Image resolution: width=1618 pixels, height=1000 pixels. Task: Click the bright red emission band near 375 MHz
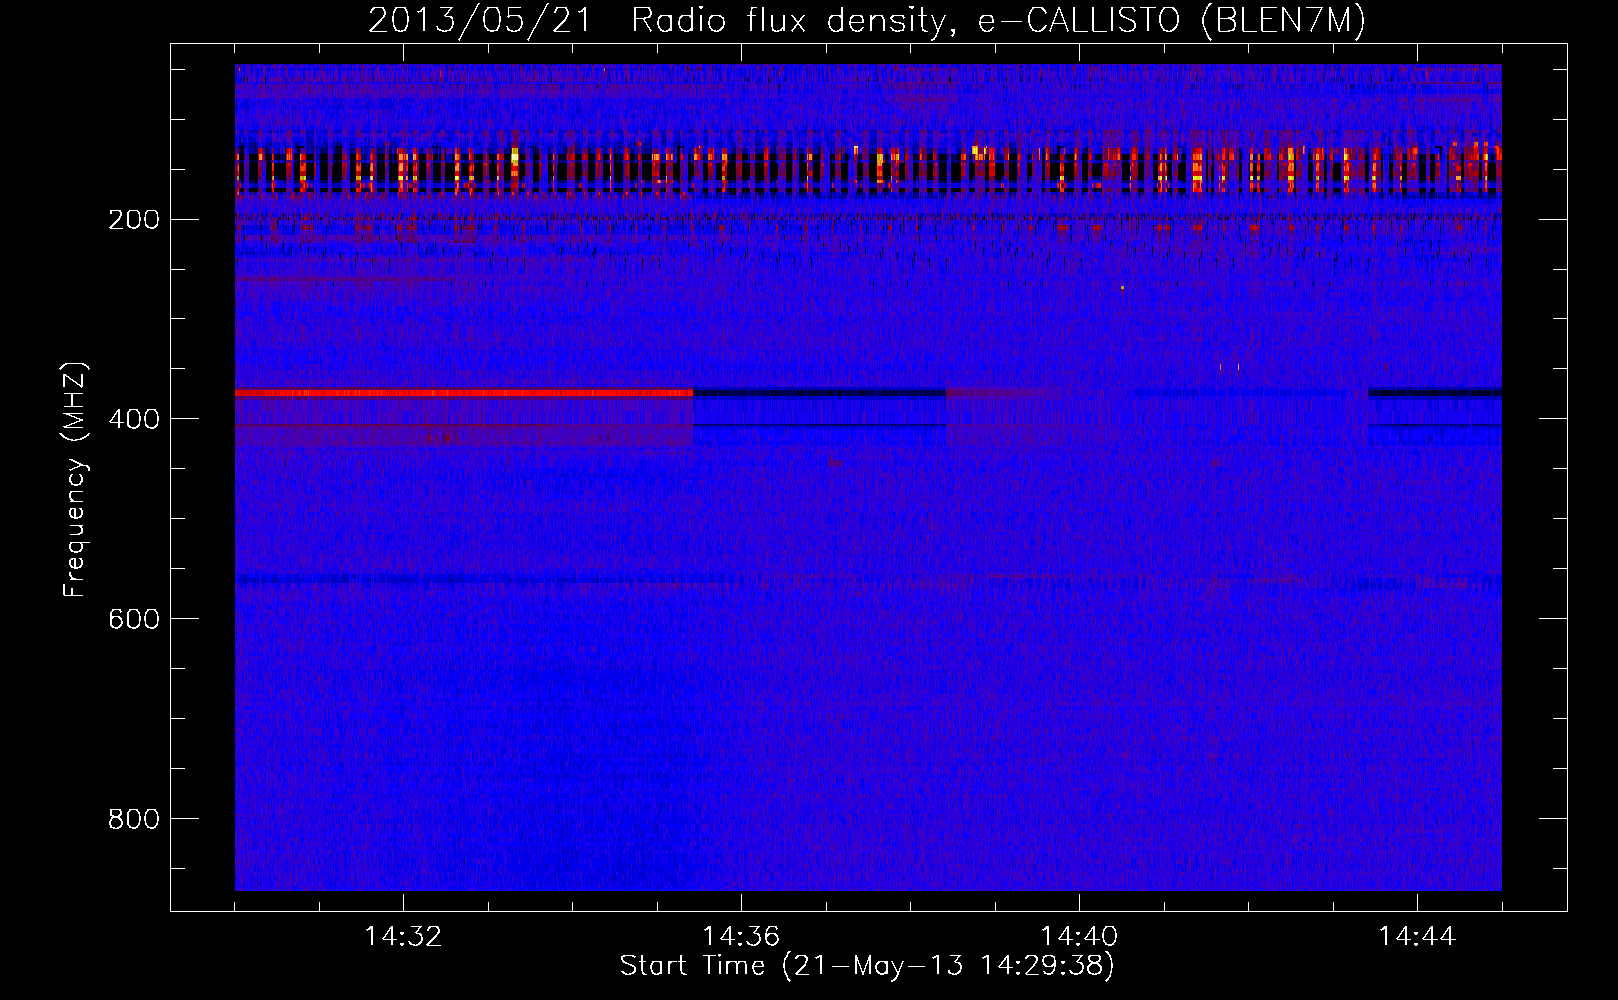click(464, 393)
